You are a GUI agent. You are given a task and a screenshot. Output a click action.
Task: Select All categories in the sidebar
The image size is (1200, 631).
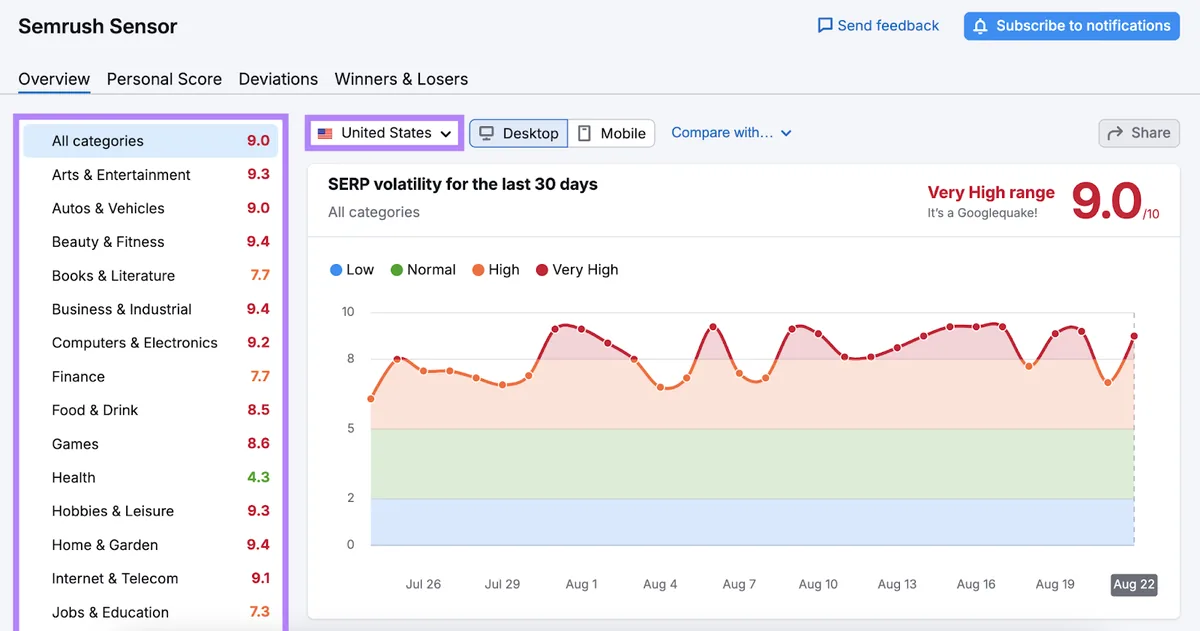(x=150, y=141)
